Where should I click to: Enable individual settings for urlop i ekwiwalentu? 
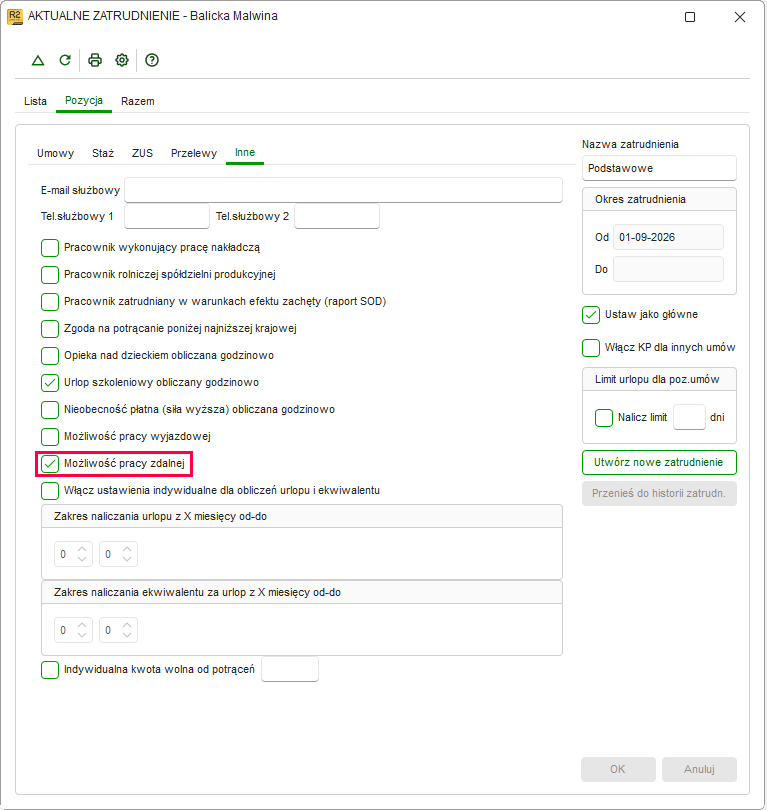click(x=50, y=491)
